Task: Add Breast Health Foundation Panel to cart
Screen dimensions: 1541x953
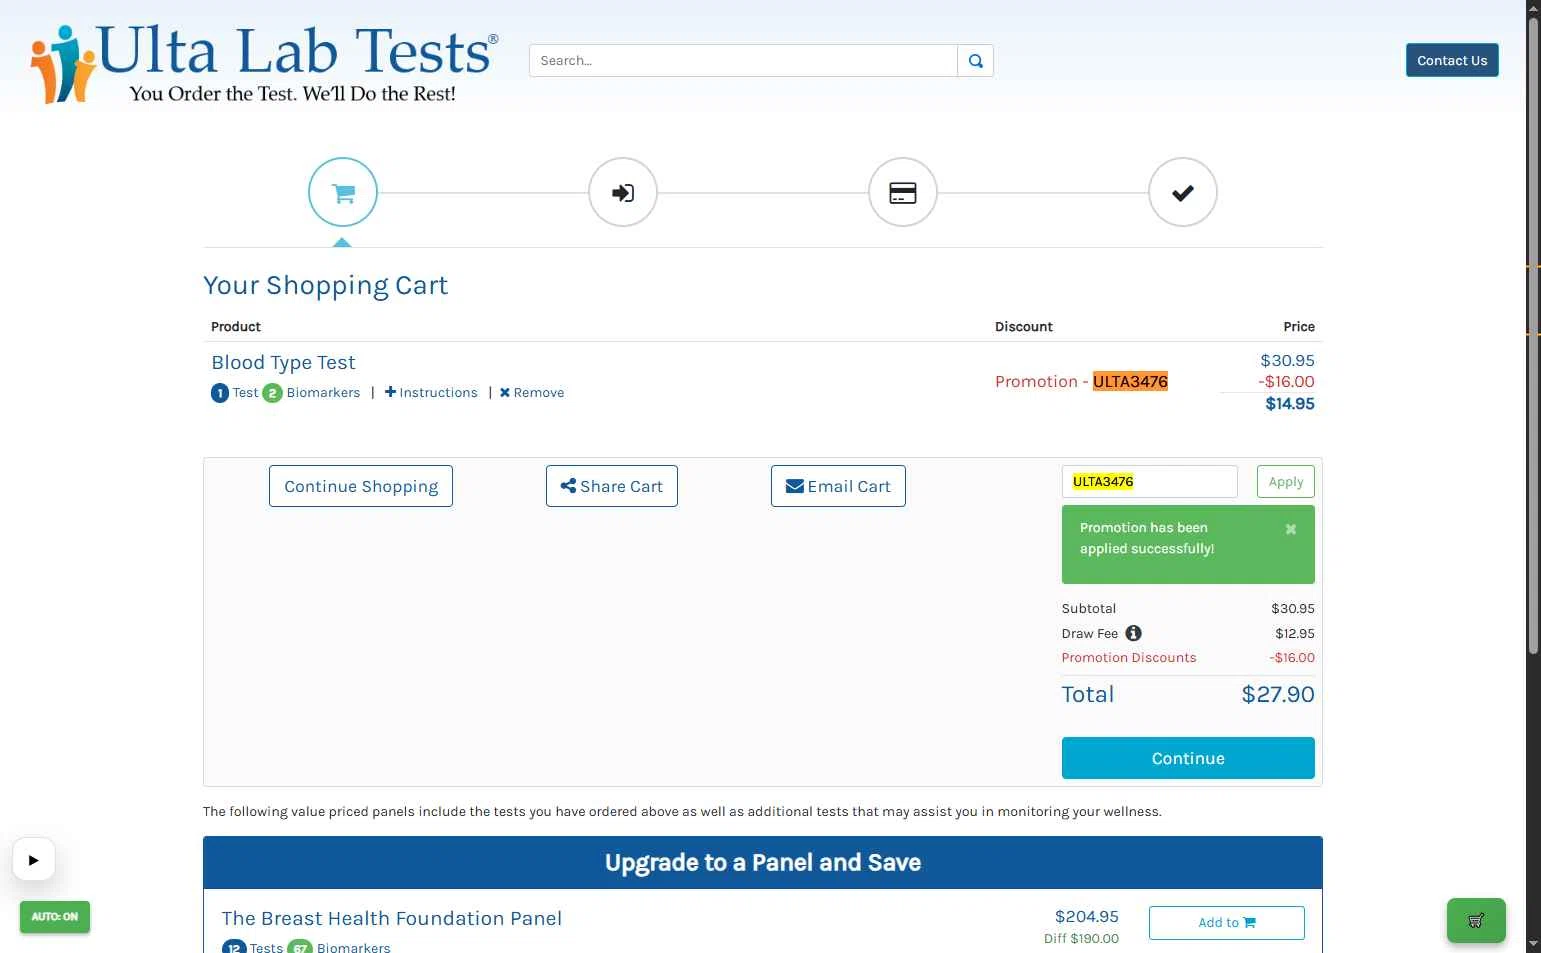Action: coord(1227,923)
